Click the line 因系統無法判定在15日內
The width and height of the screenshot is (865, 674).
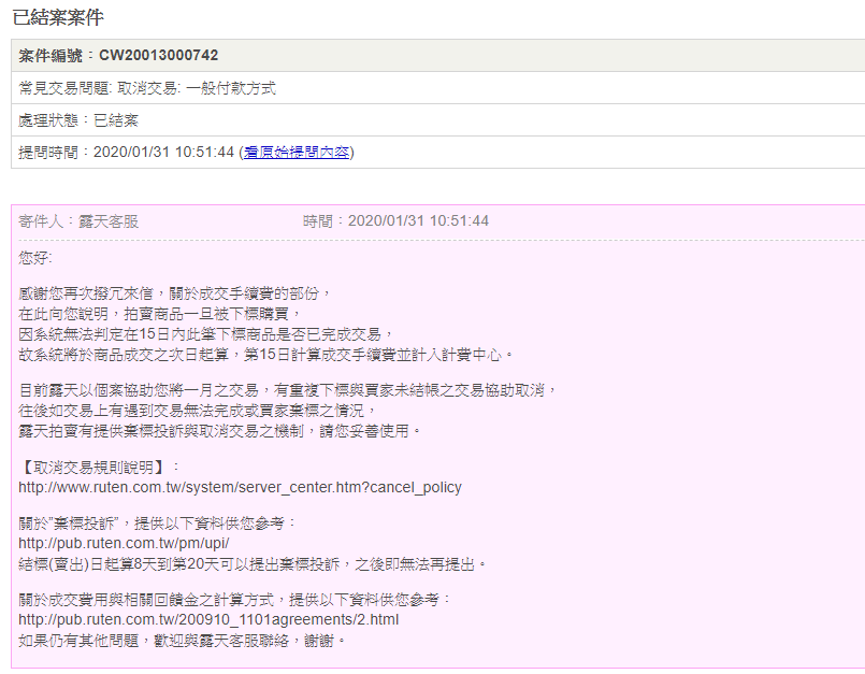coord(206,334)
